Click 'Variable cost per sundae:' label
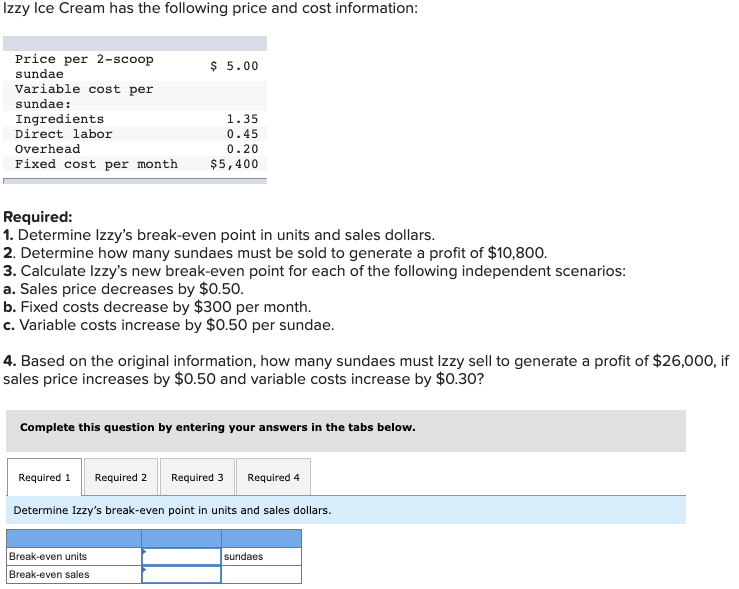The height and width of the screenshot is (589, 739). click(84, 96)
